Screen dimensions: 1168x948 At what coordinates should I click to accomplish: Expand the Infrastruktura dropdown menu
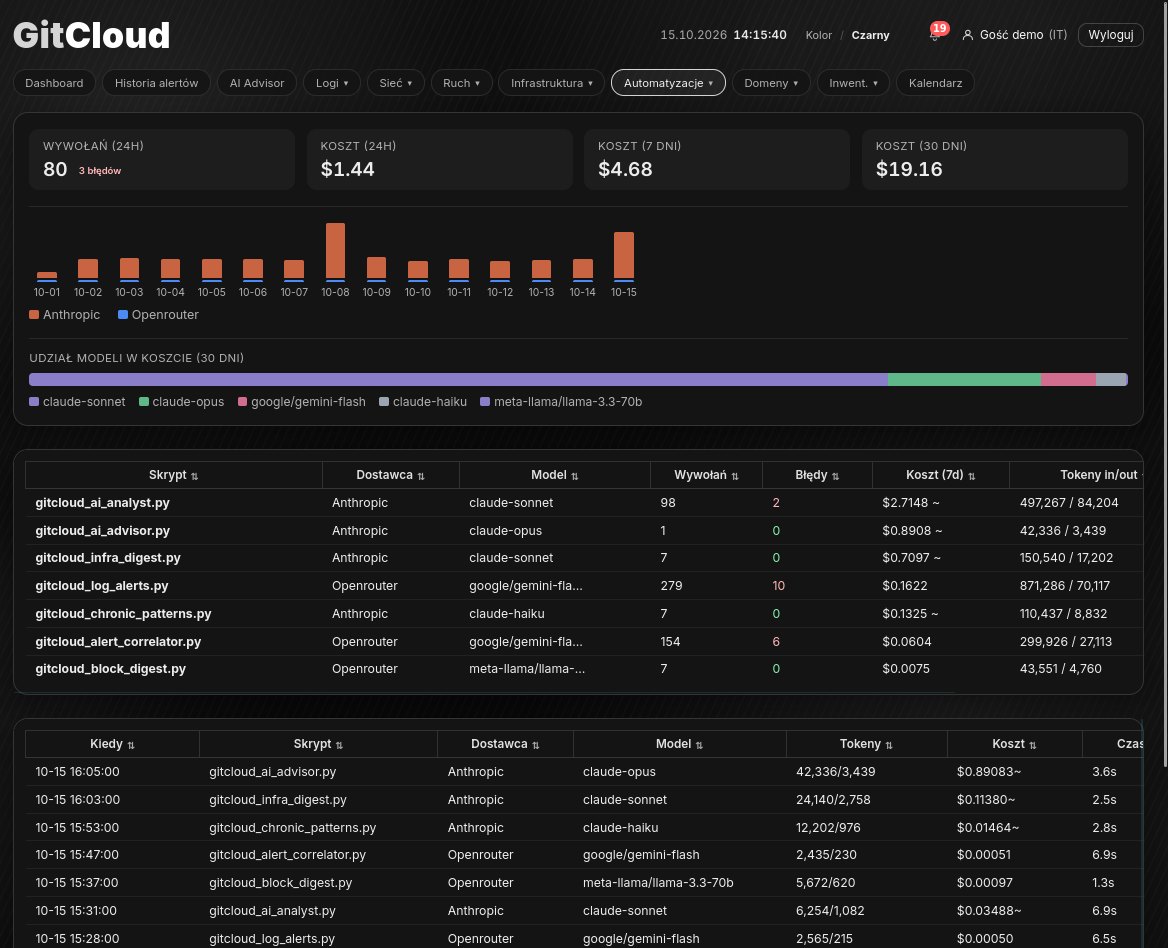(x=551, y=83)
